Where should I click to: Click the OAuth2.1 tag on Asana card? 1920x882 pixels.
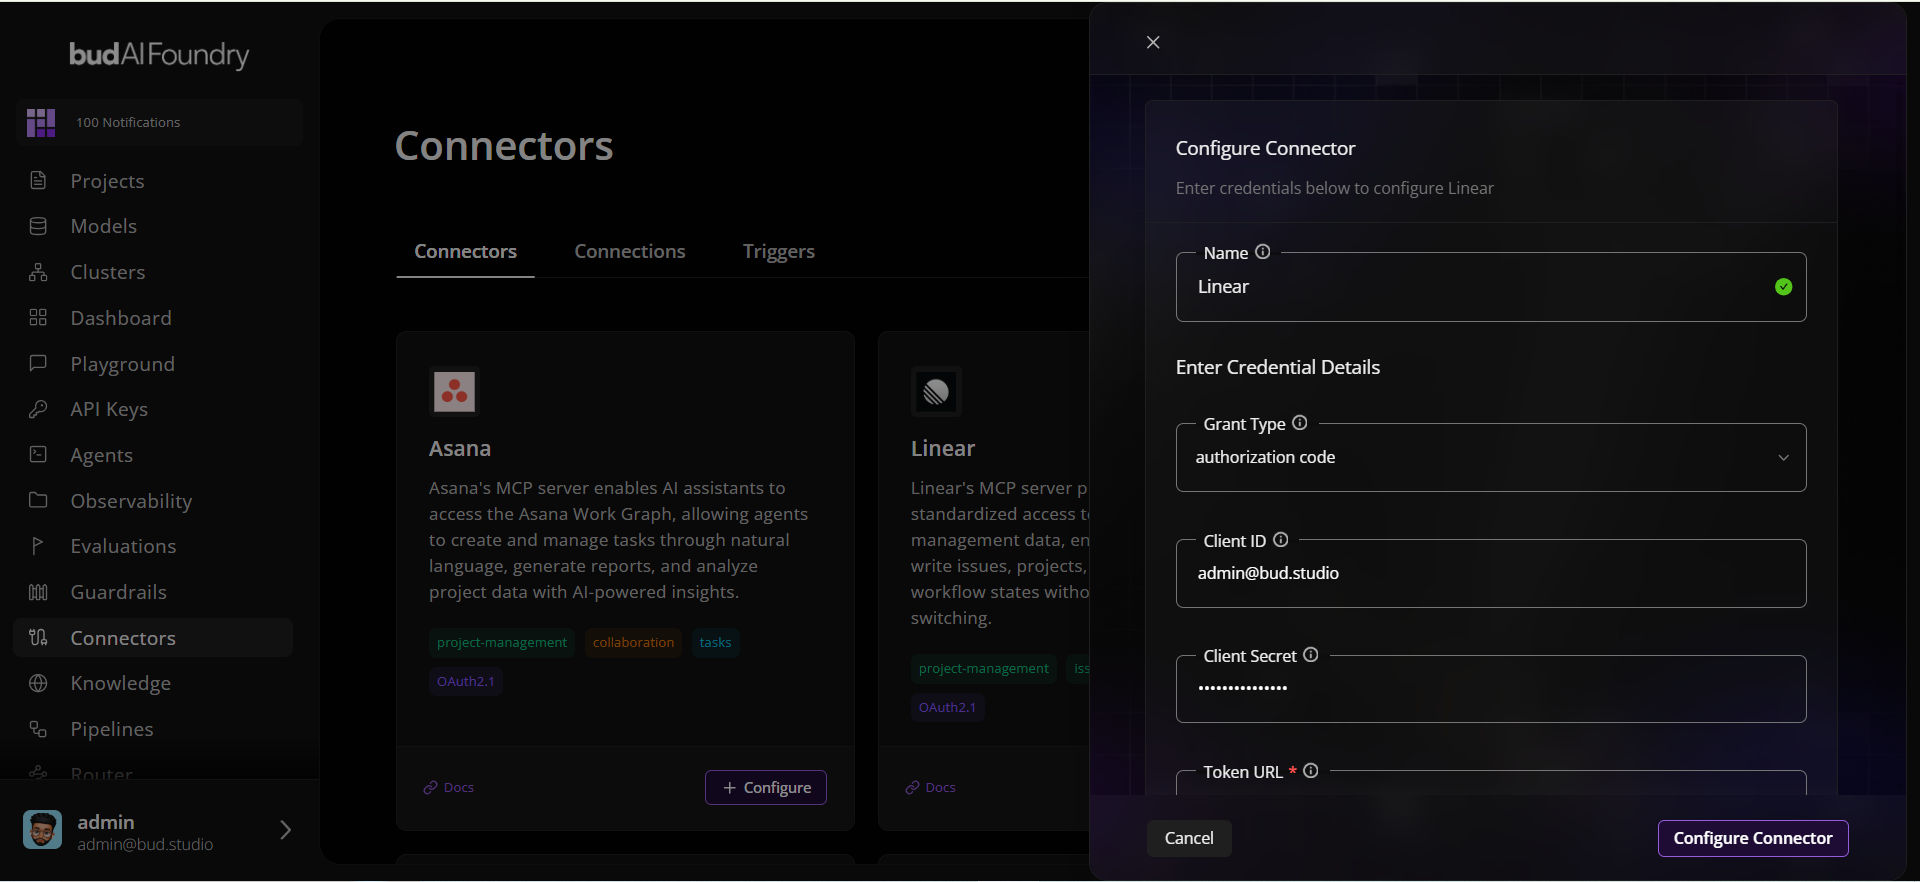coord(466,682)
